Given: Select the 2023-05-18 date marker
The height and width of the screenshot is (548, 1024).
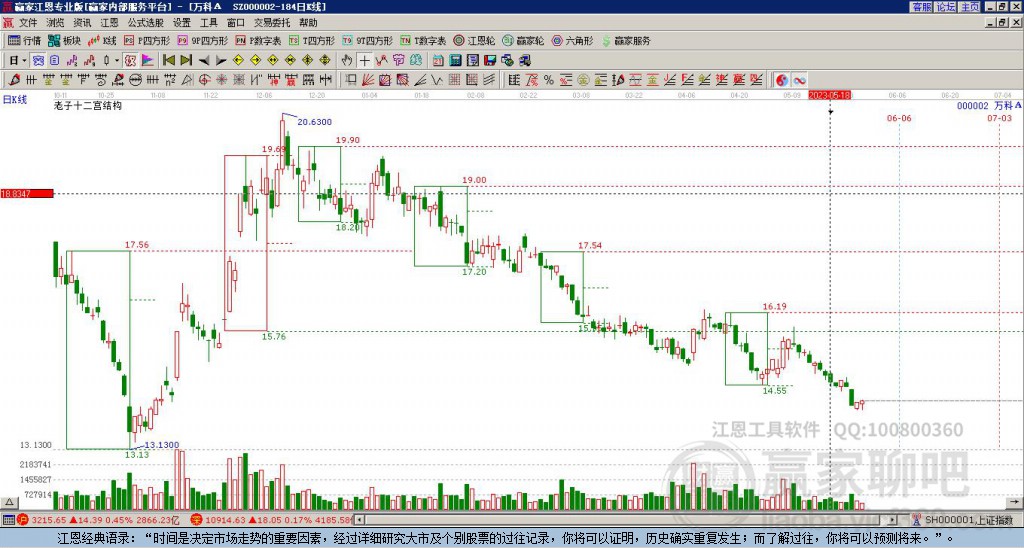Looking at the screenshot, I should coord(829,95).
